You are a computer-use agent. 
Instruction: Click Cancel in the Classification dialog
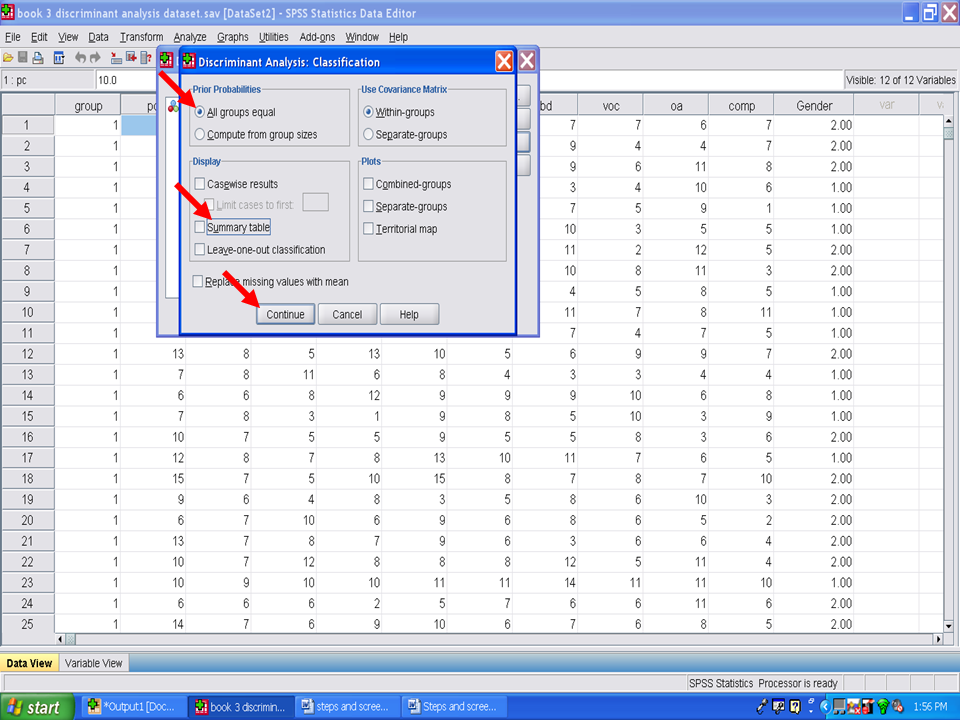[x=347, y=314]
